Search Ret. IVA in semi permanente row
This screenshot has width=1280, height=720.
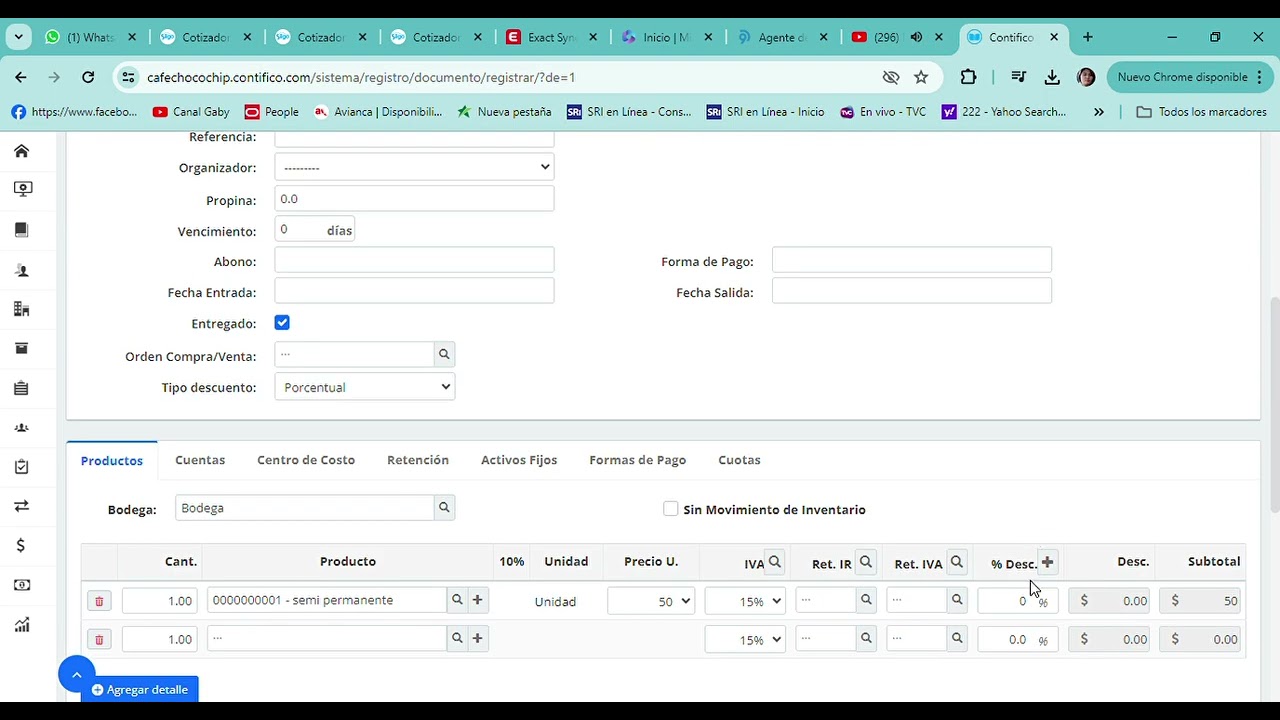pos(957,600)
